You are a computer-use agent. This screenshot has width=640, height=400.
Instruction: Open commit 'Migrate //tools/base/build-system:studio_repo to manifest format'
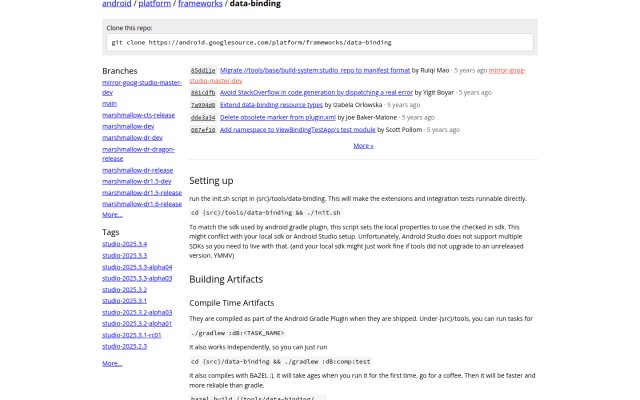tap(315, 70)
